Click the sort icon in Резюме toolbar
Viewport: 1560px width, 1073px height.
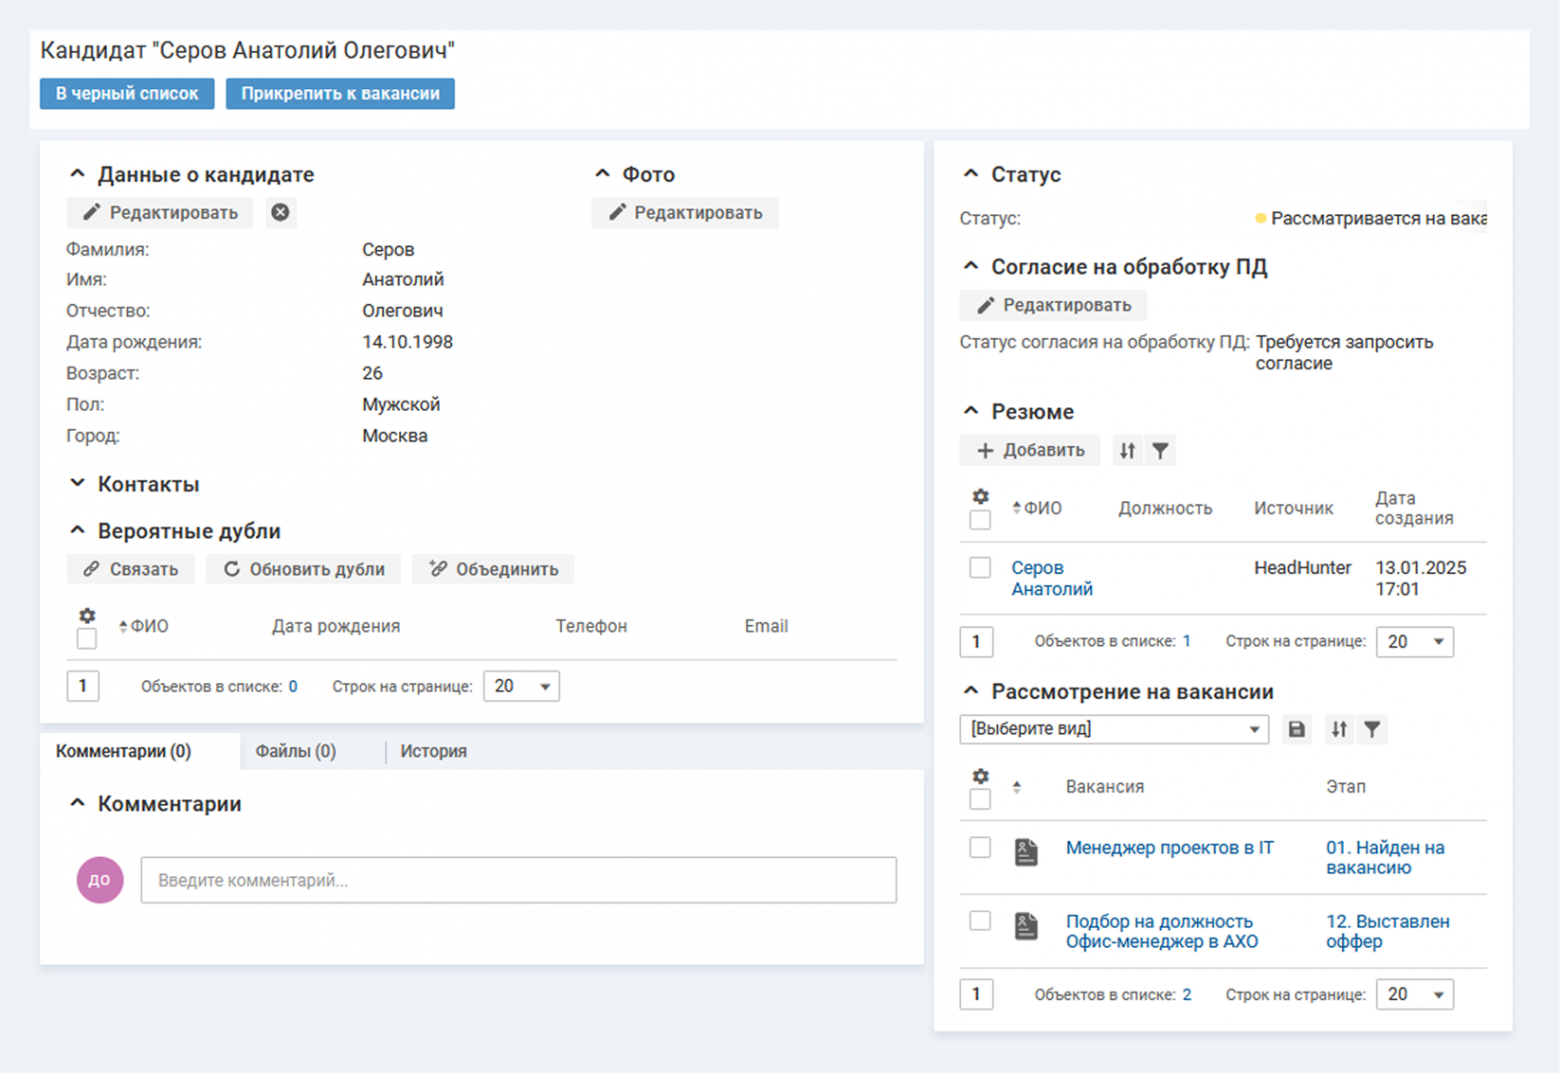[x=1127, y=451]
